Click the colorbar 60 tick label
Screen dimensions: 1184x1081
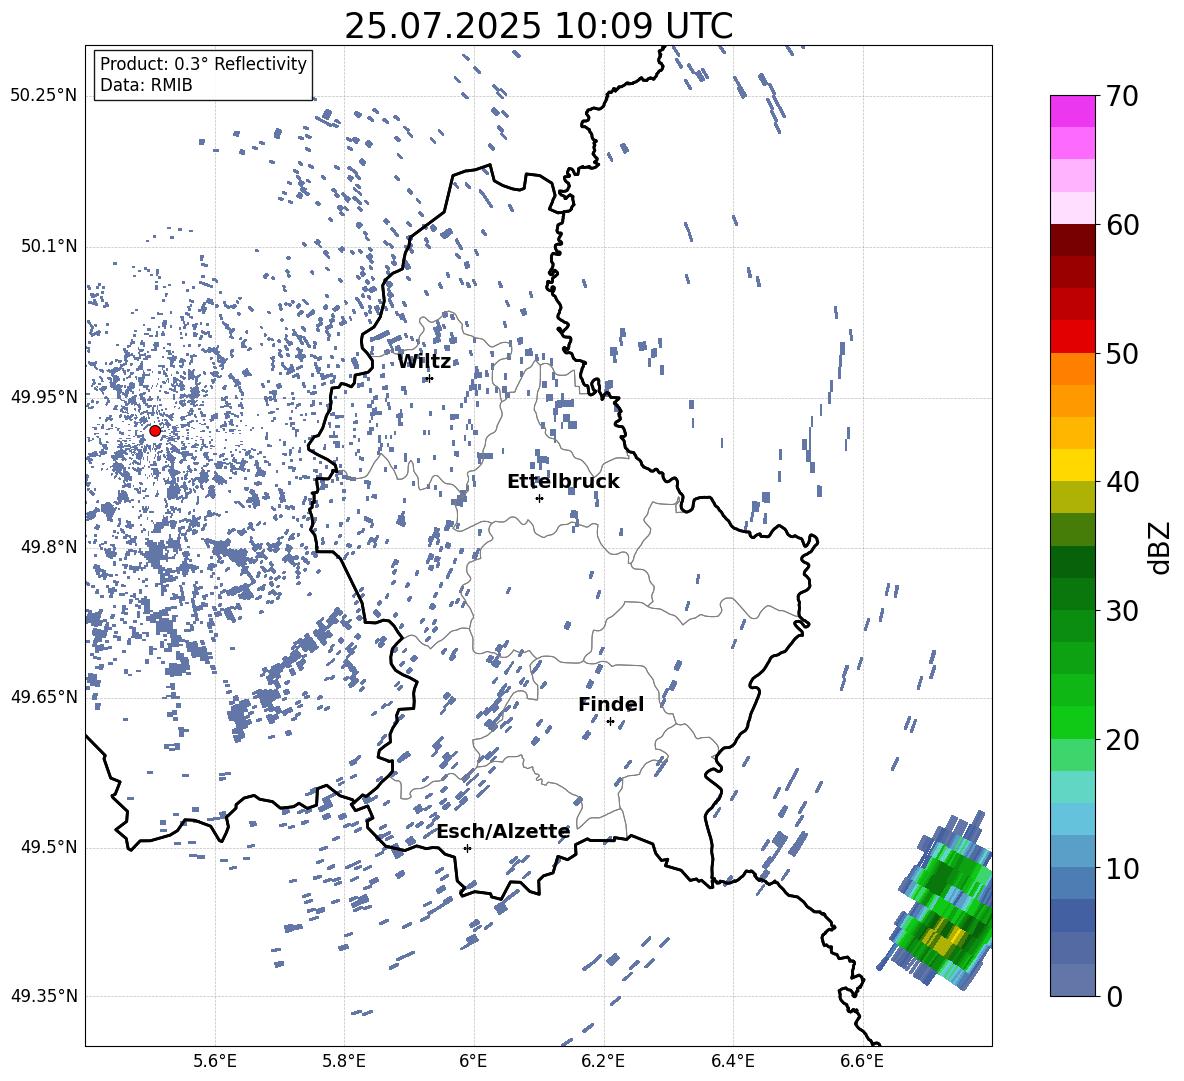[1122, 224]
